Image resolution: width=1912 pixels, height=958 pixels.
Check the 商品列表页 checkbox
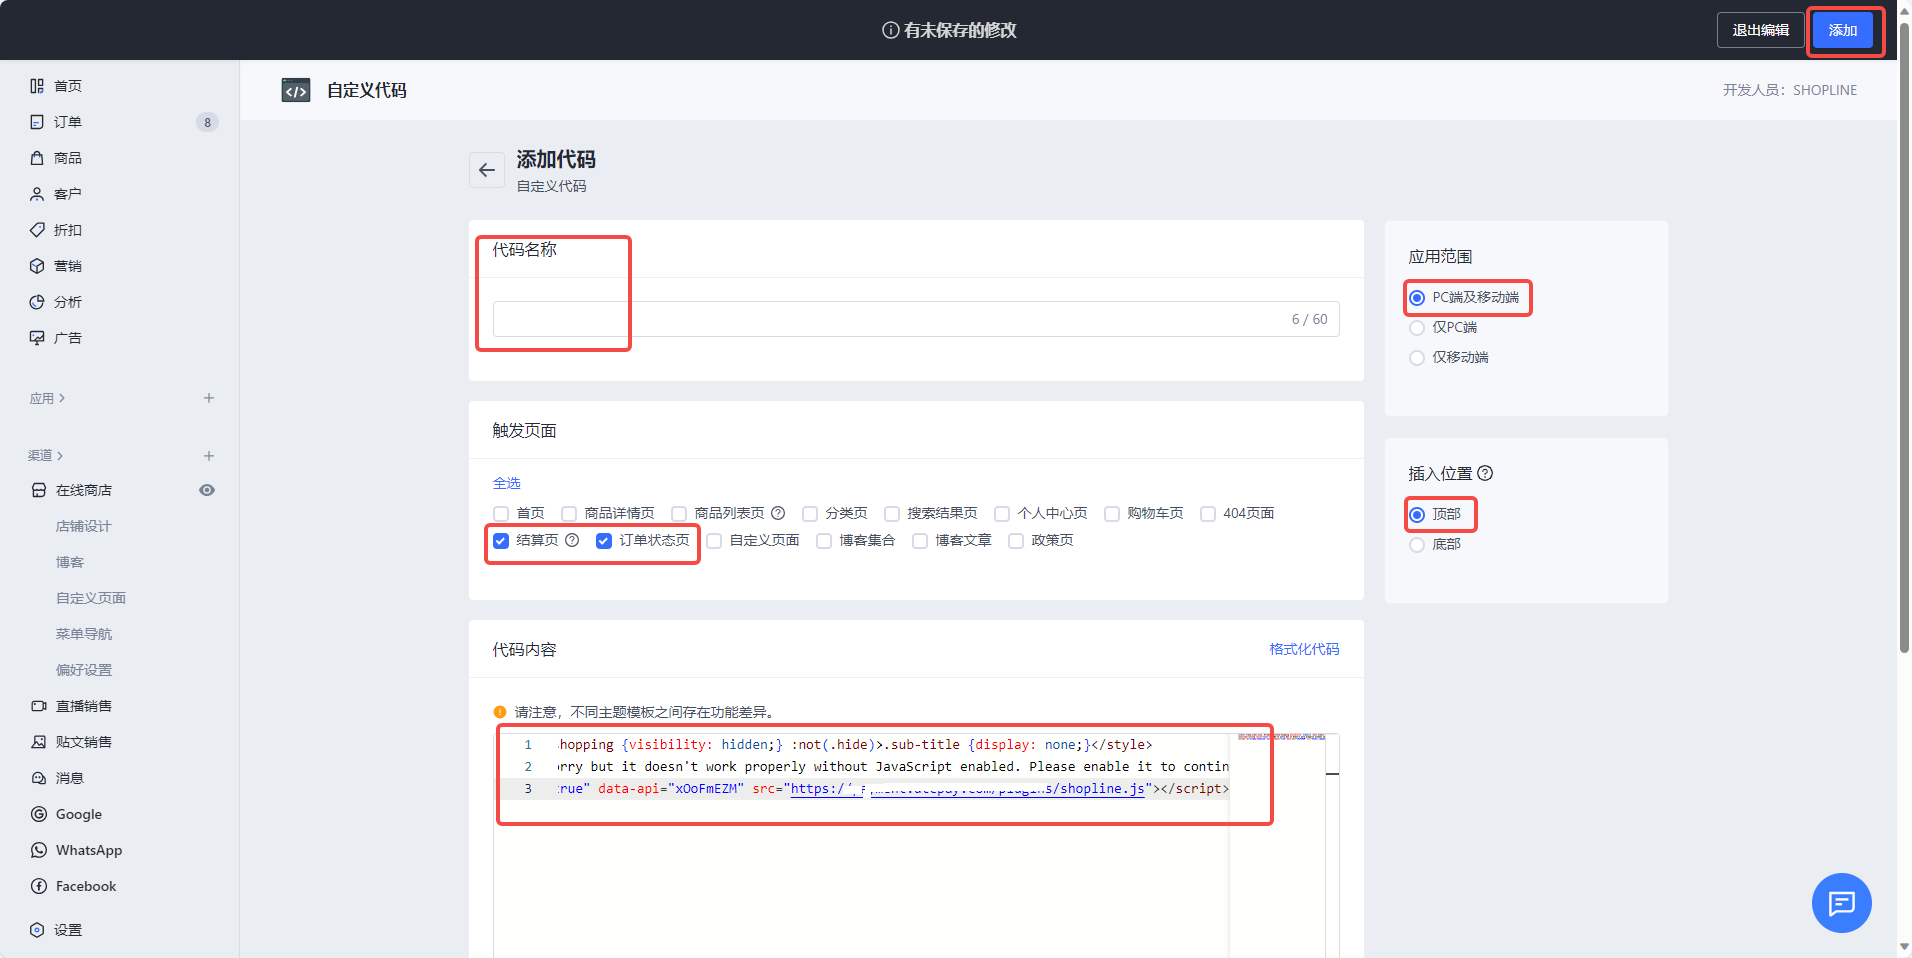tap(679, 514)
